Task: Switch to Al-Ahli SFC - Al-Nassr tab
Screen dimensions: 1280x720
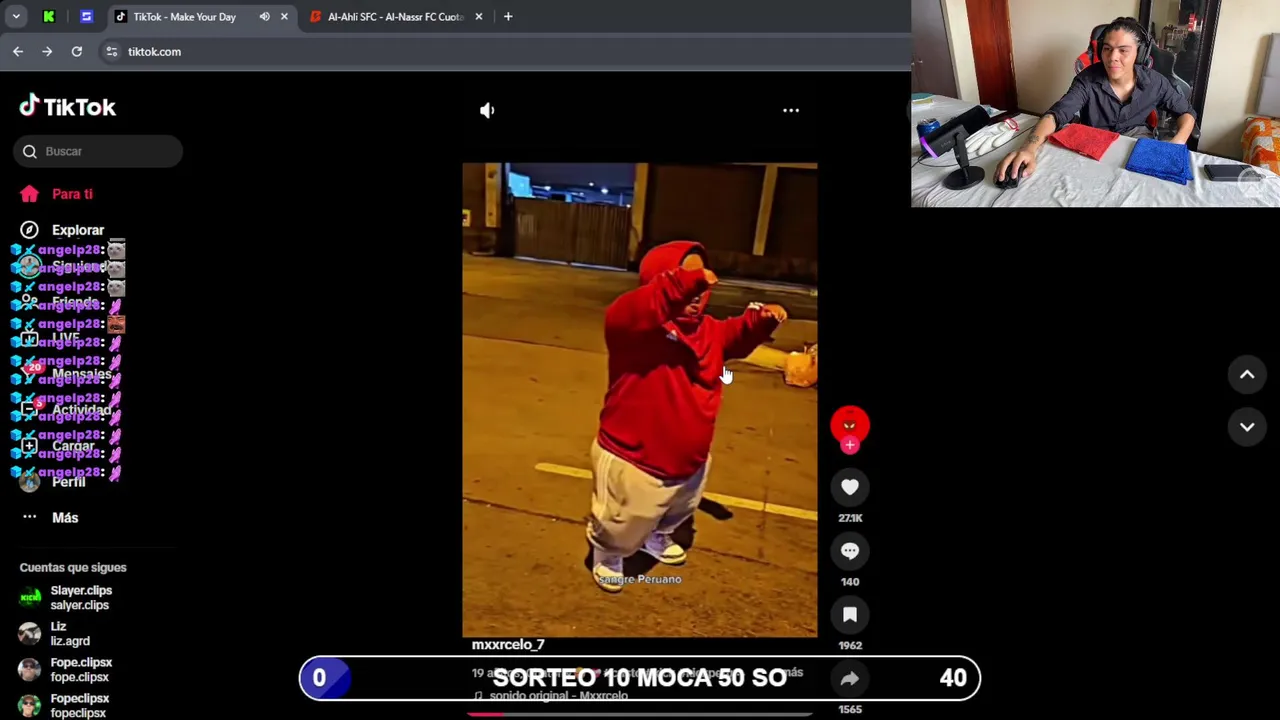Action: [395, 17]
